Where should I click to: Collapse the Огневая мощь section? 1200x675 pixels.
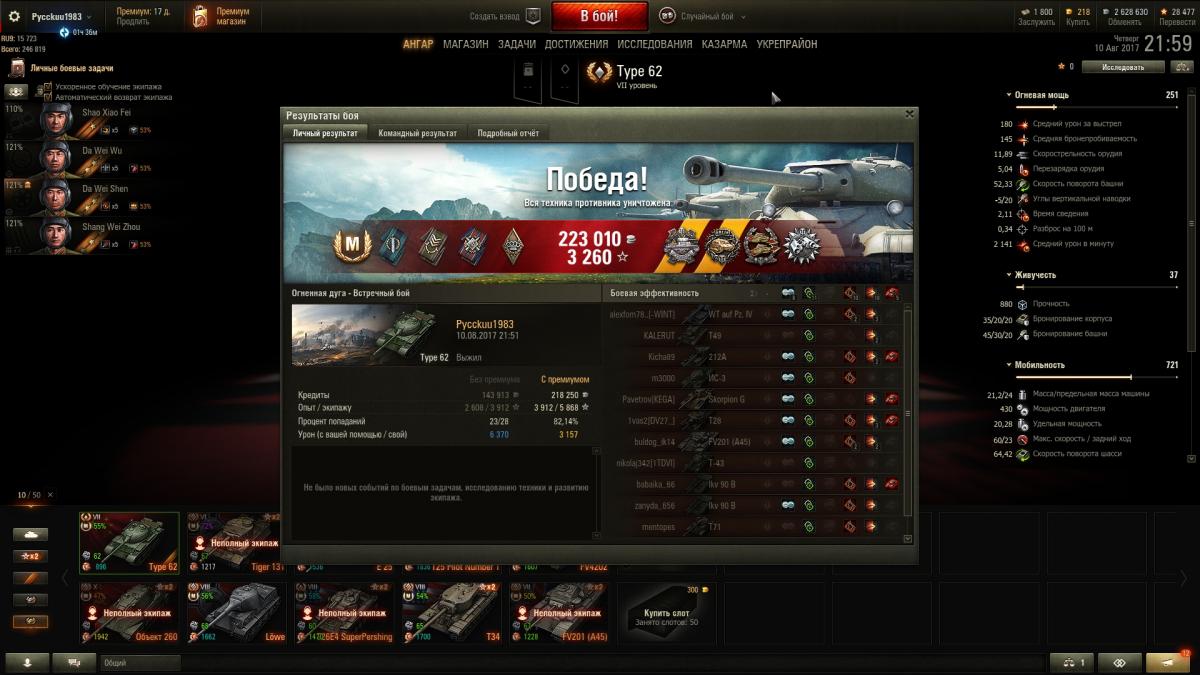click(x=1008, y=95)
